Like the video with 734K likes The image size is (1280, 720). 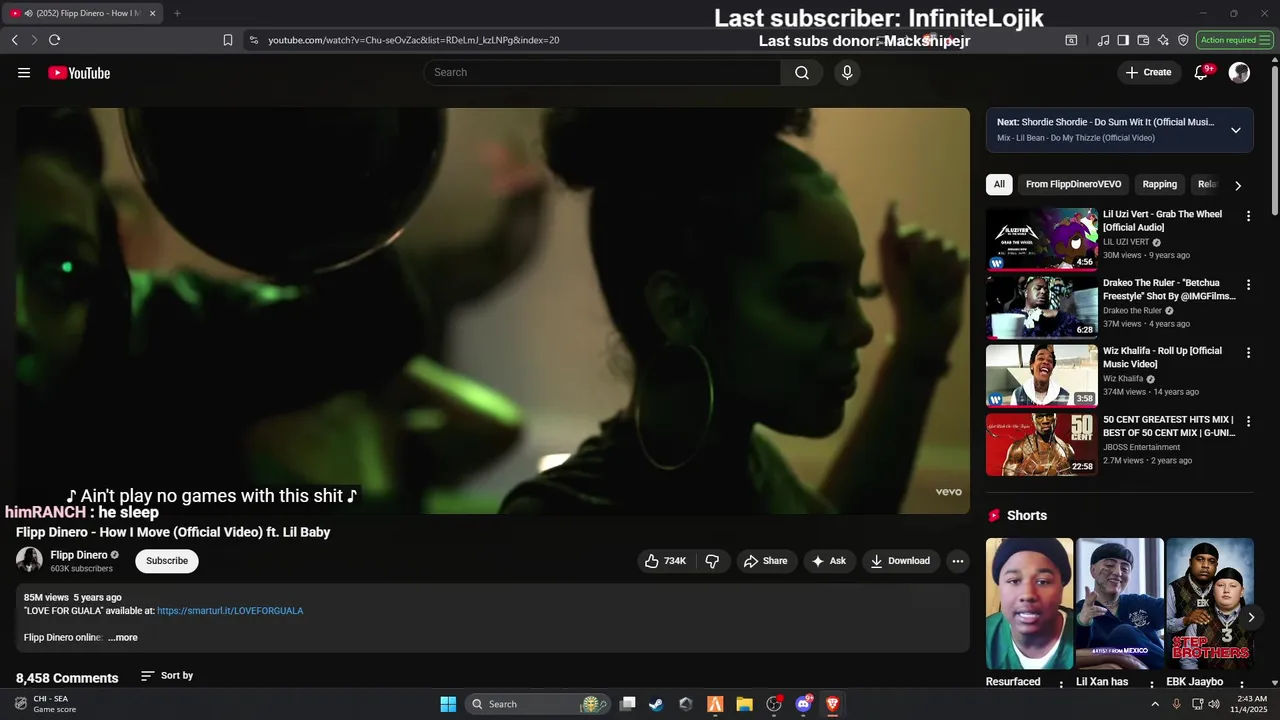coord(665,561)
